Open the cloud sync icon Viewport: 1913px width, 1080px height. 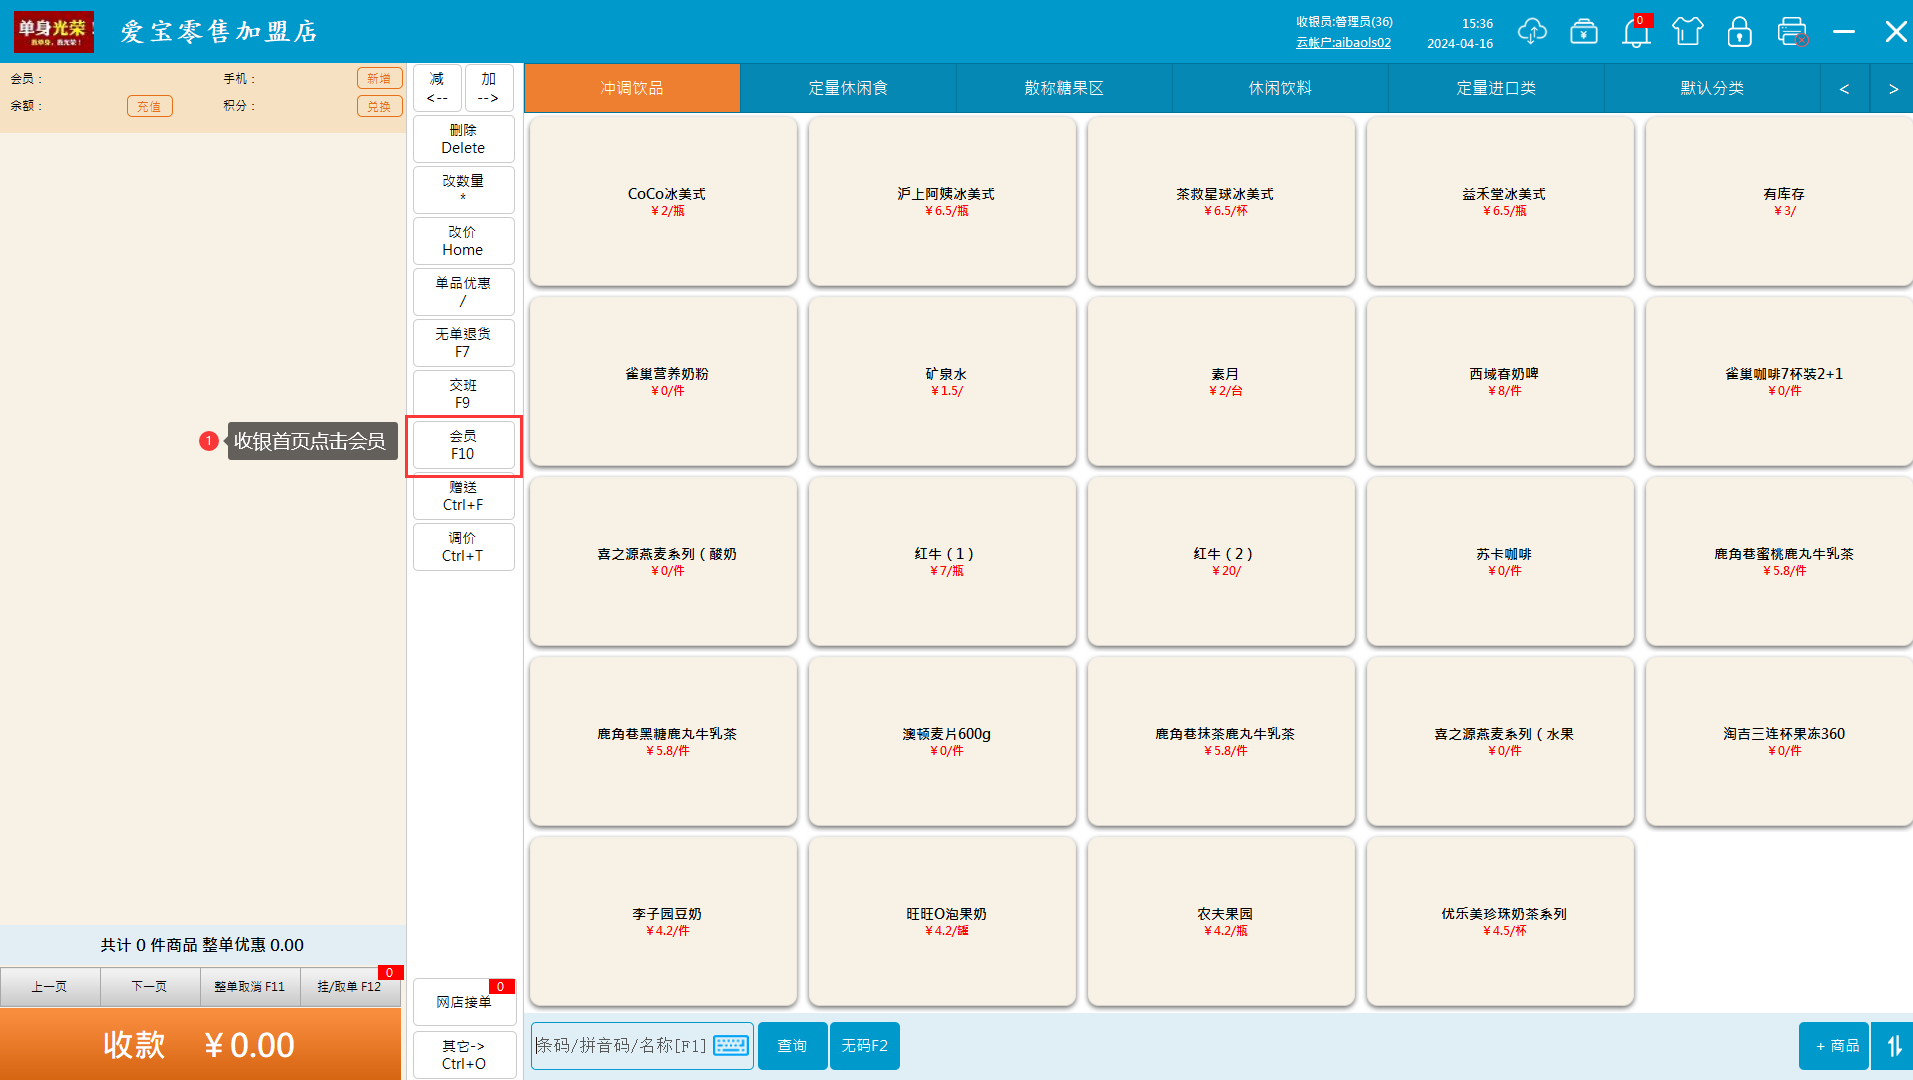coord(1531,32)
